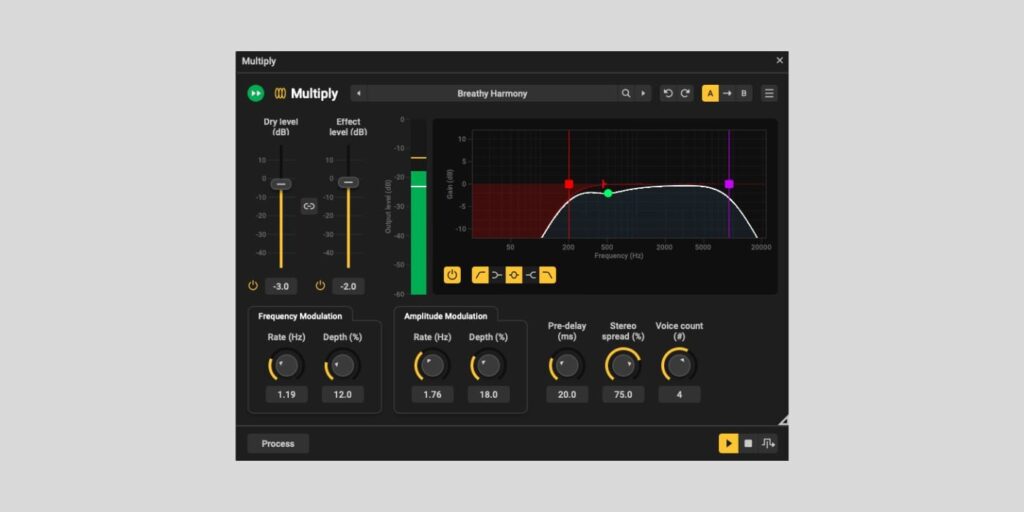Edit the Effect level value -2.0
Viewport: 1024px width, 512px height.
[348, 286]
